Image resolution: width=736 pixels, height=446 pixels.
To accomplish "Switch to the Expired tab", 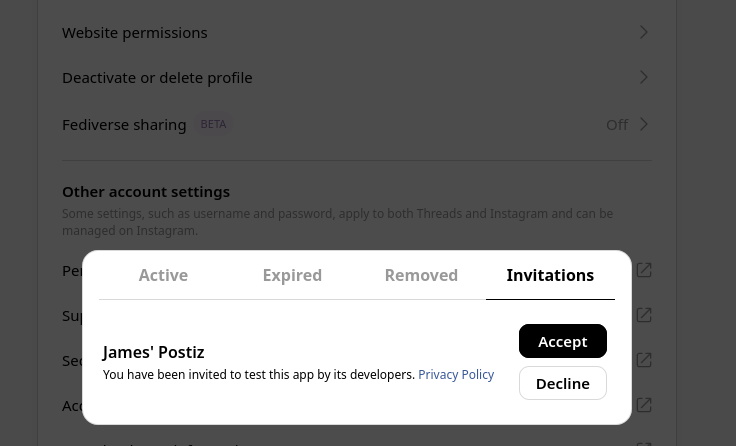I will [x=292, y=275].
